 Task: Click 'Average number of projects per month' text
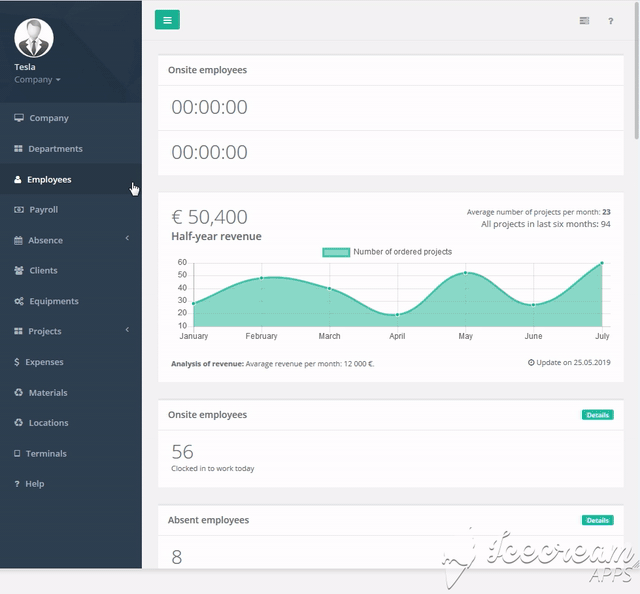click(x=539, y=212)
